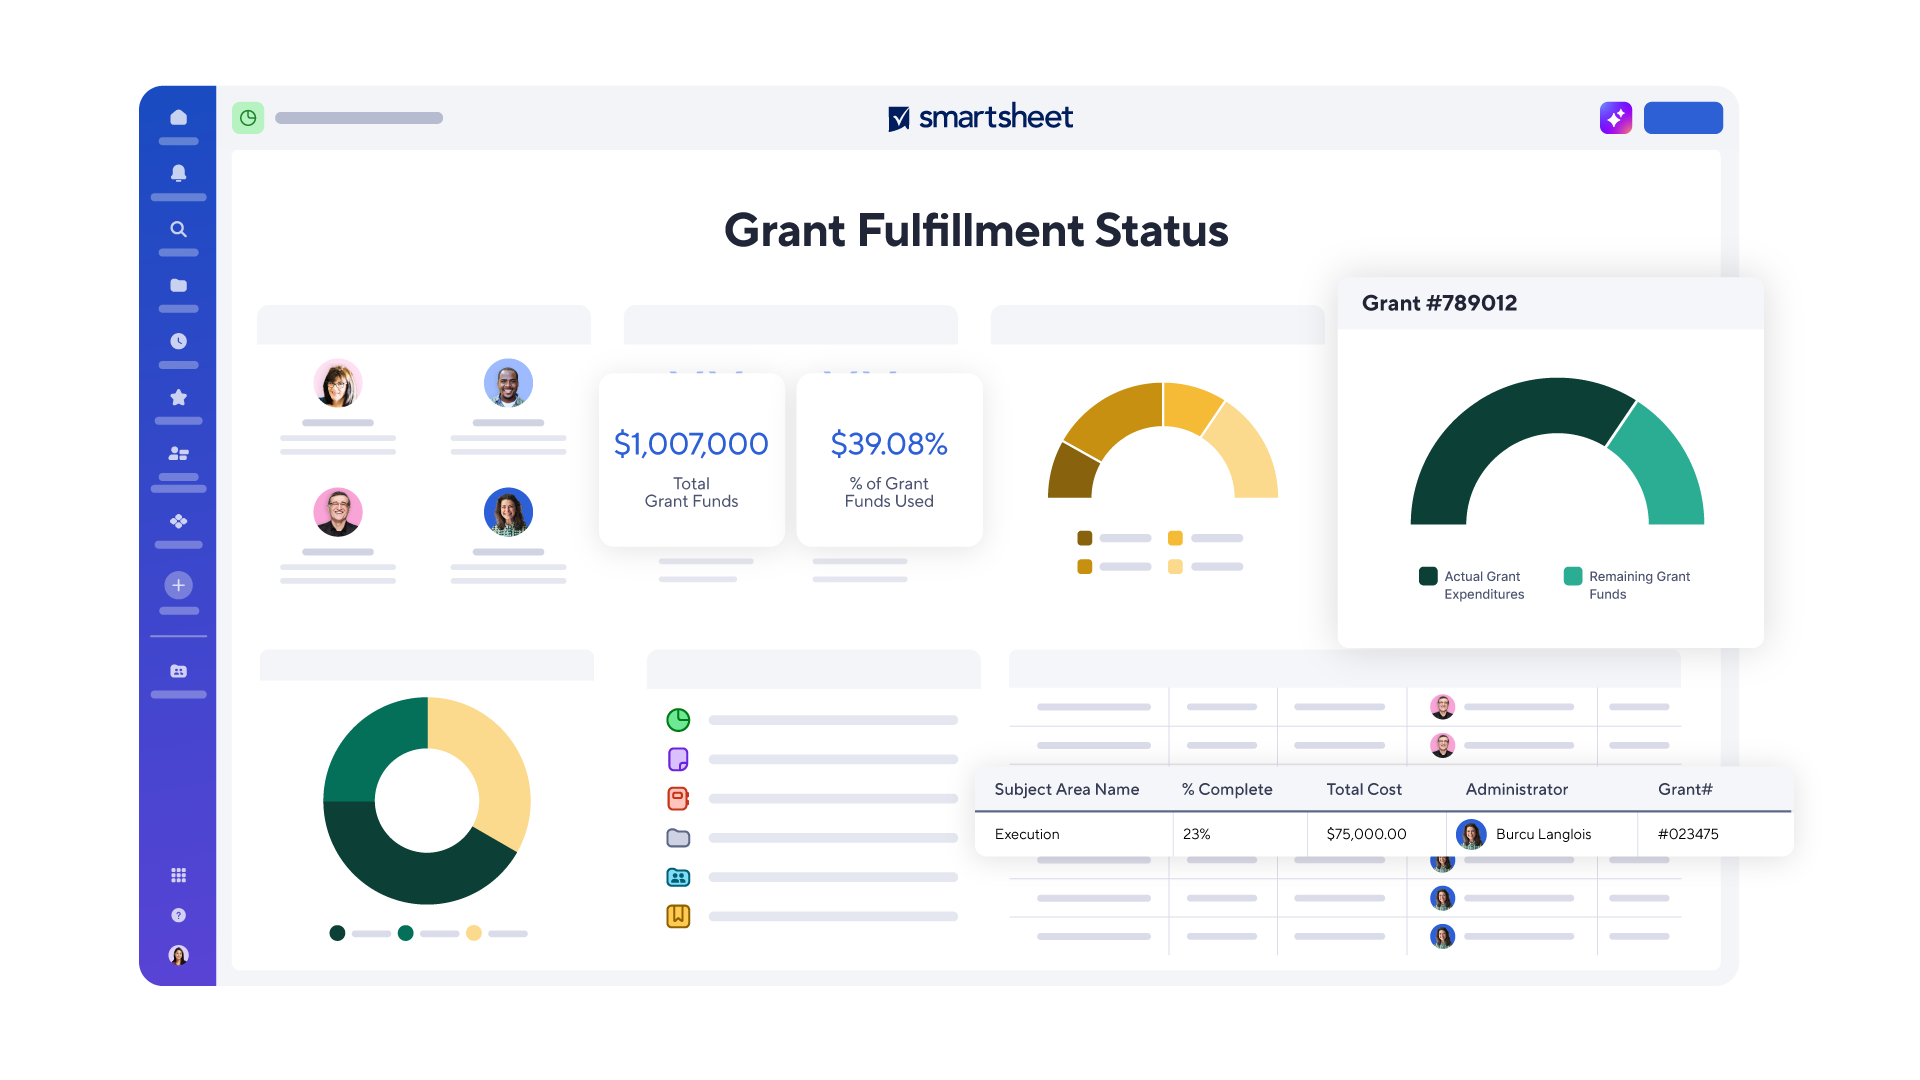Click the % Complete column header
This screenshot has height=1080, width=1920.
tap(1227, 789)
